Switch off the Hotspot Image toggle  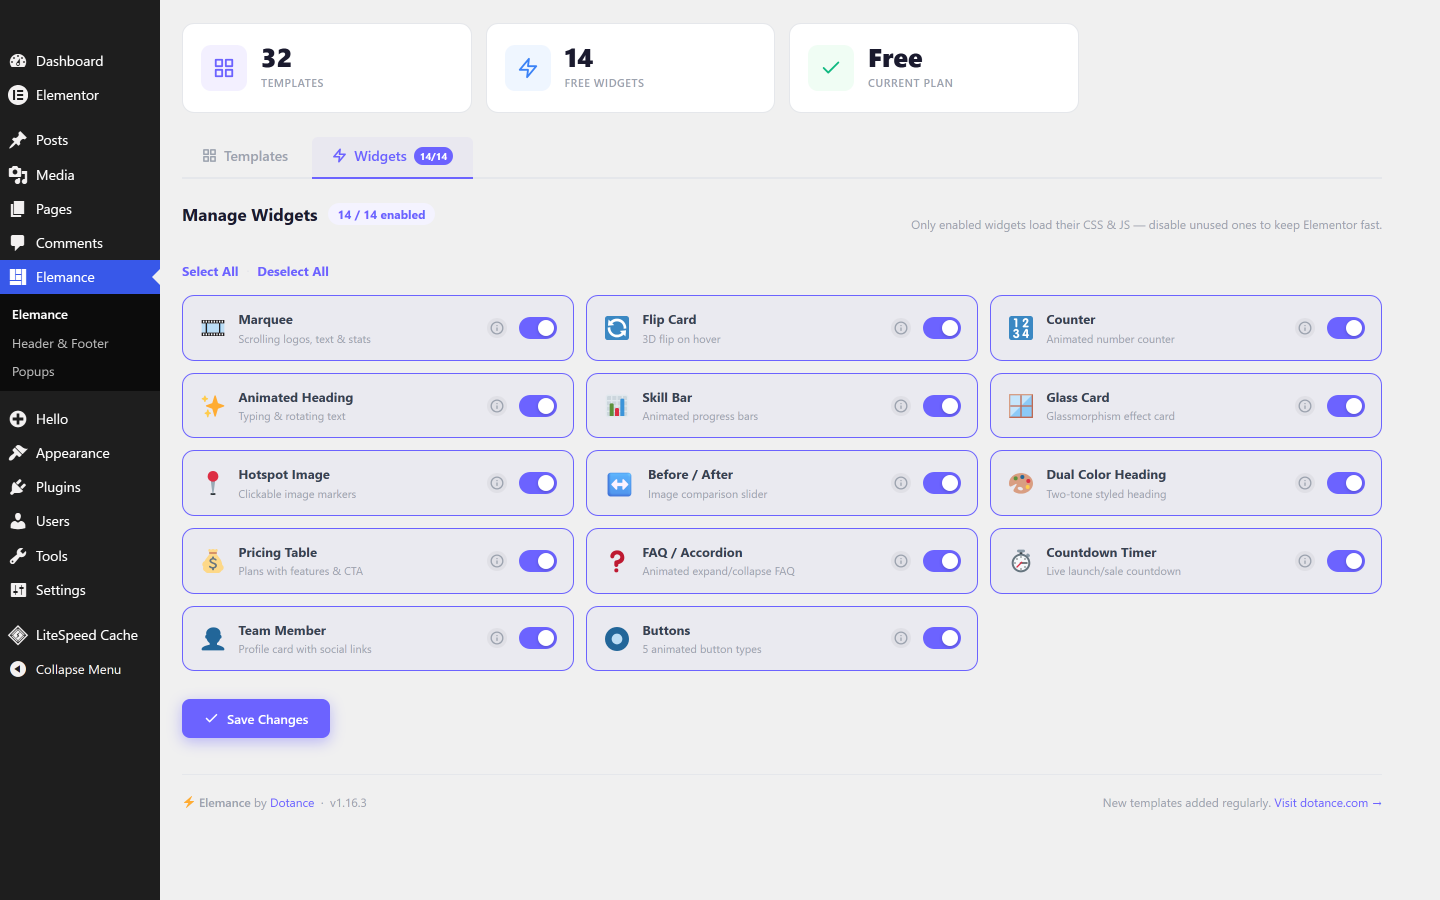coord(538,483)
